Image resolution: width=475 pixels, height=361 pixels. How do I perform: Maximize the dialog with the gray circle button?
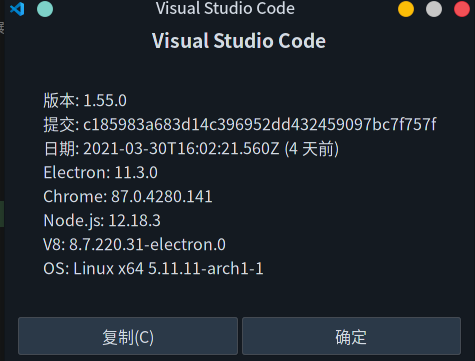coord(434,9)
